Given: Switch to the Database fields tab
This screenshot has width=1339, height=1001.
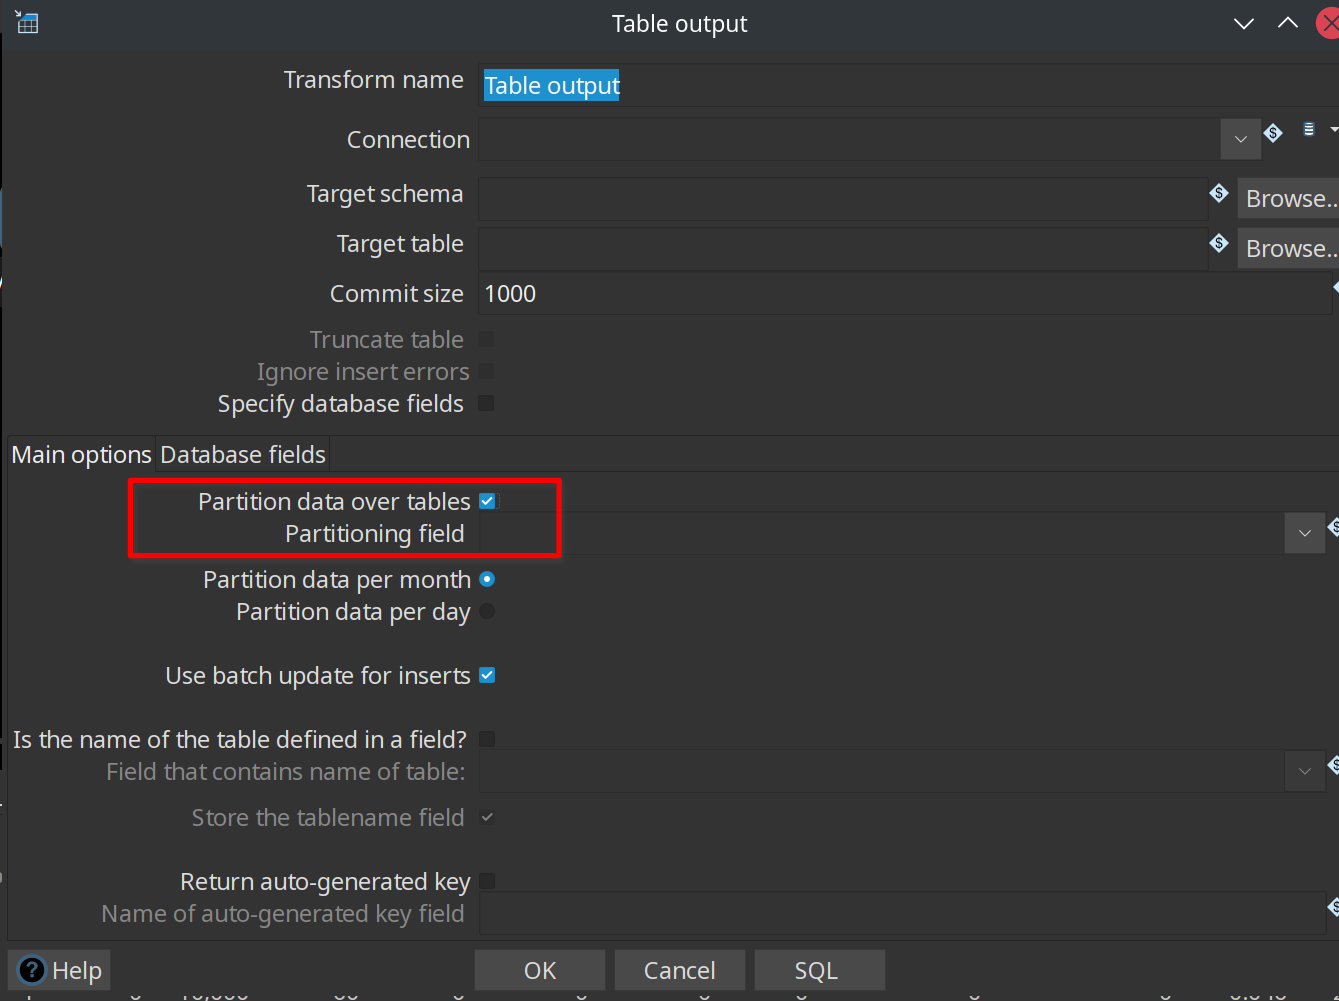Looking at the screenshot, I should [x=243, y=455].
